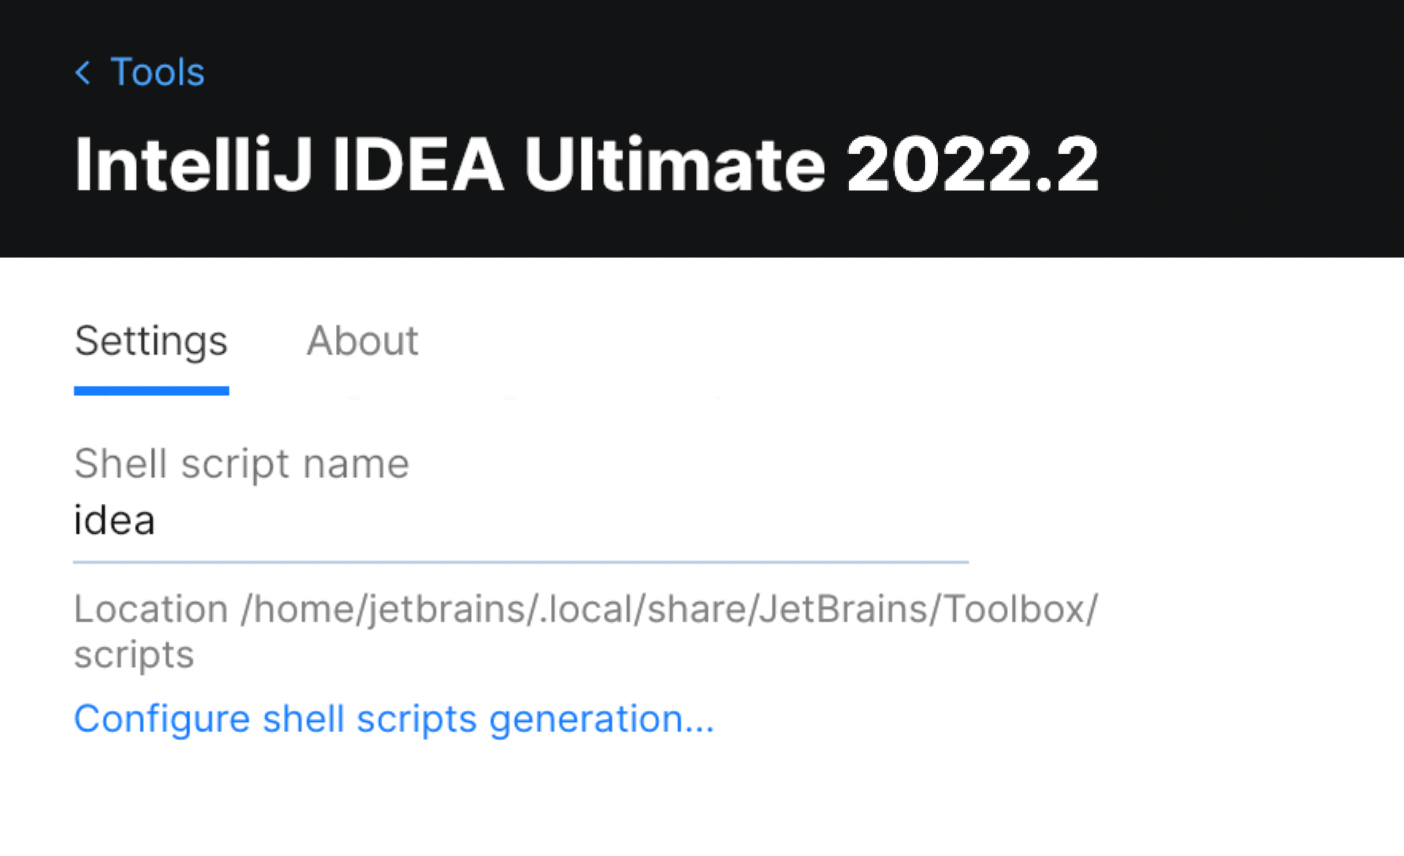View release information under the About tab
The image size is (1404, 856).
point(362,341)
